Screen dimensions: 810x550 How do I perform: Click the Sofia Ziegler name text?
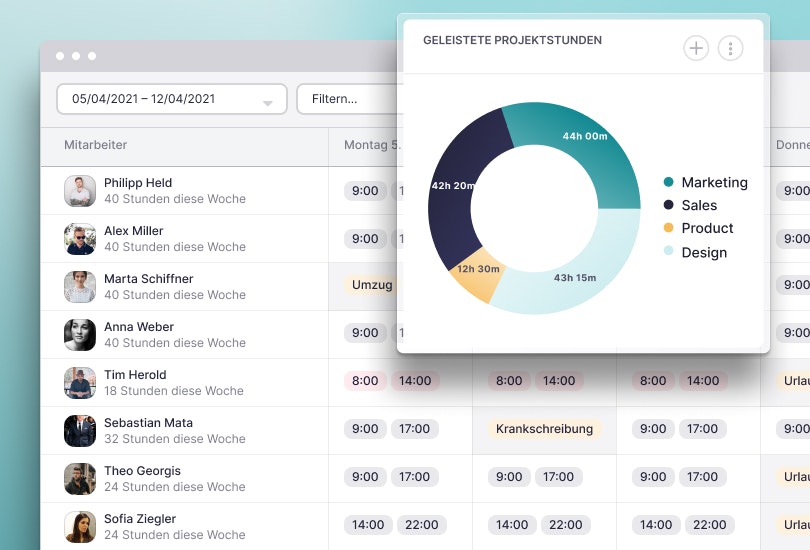click(140, 519)
